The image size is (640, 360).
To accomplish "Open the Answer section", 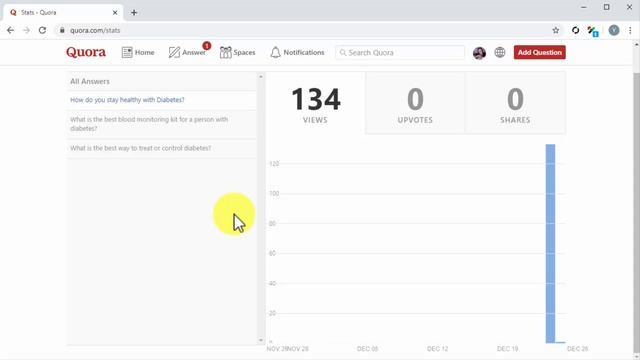I will [x=187, y=52].
